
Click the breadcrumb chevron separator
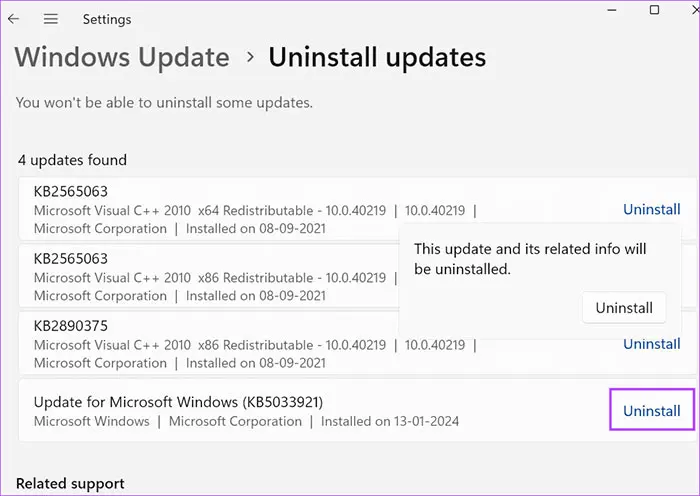coord(249,58)
